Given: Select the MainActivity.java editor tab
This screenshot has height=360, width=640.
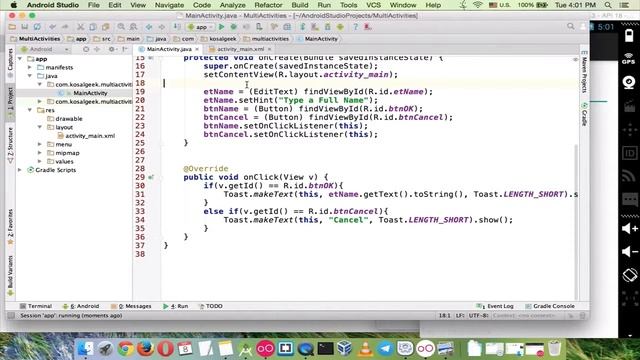Looking at the screenshot, I should point(169,49).
